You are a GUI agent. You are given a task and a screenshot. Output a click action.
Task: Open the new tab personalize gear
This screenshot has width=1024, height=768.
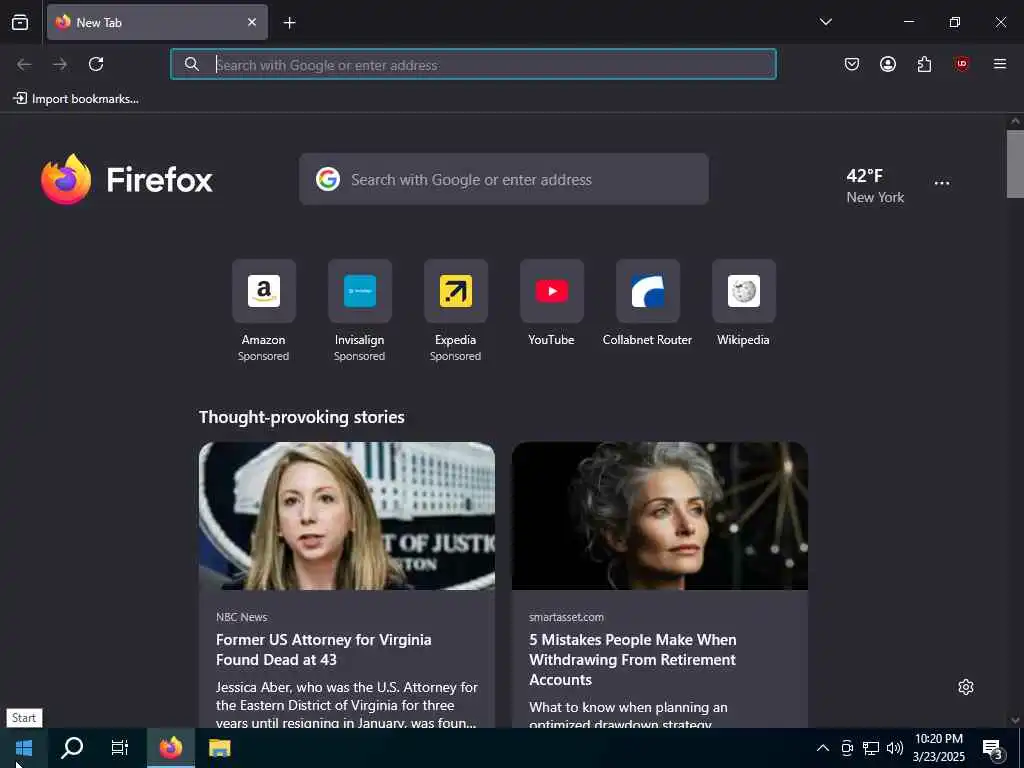coord(966,687)
